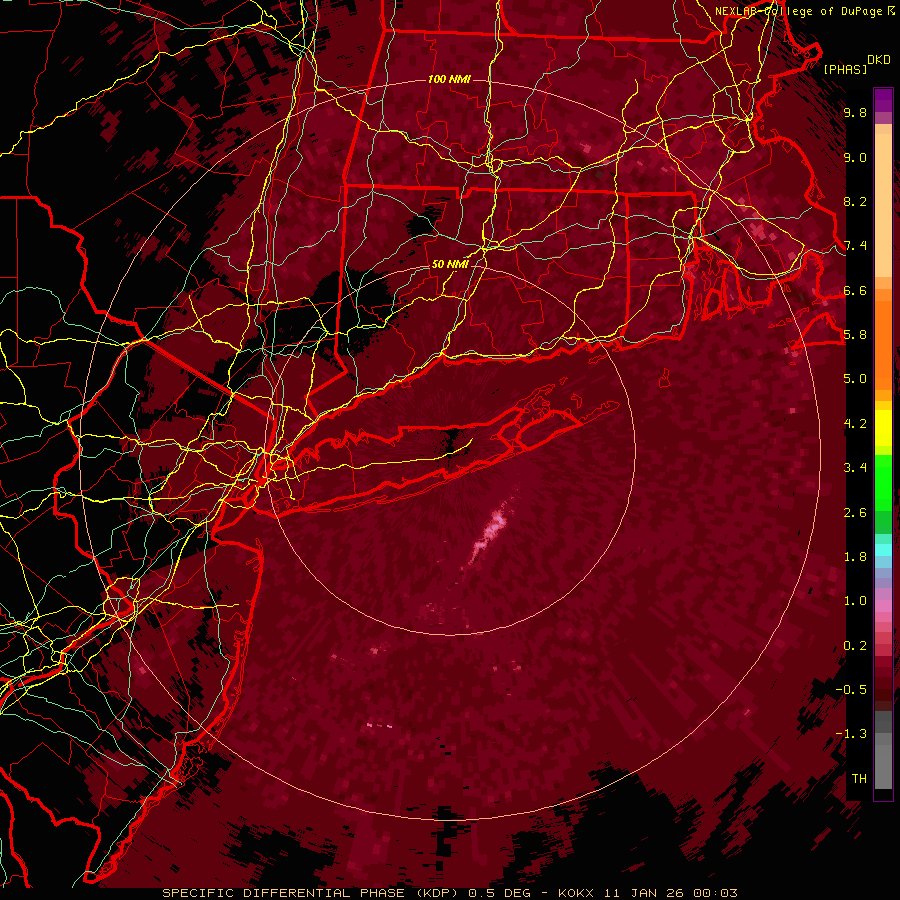
Task: Select the 9.0 value on the color scale
Action: point(855,157)
